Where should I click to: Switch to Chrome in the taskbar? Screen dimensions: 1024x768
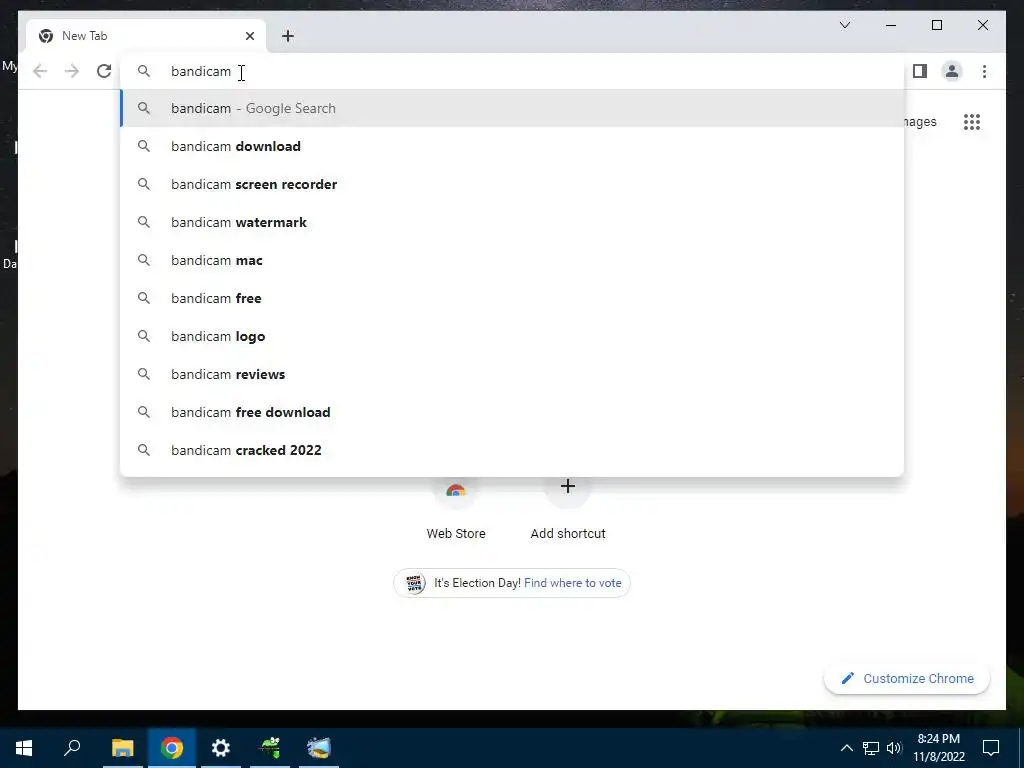point(172,748)
